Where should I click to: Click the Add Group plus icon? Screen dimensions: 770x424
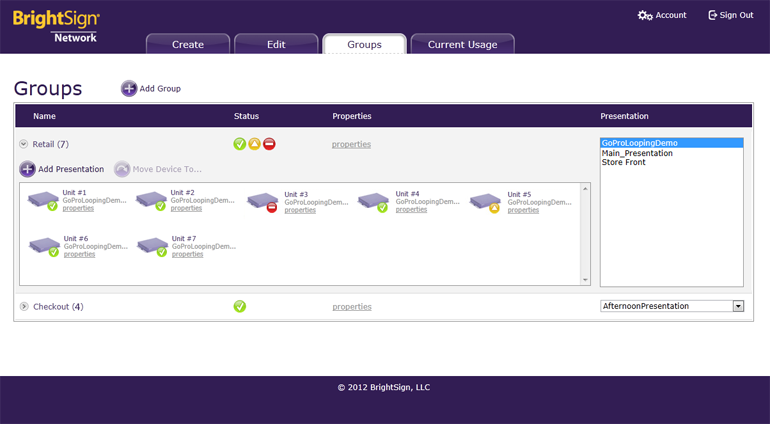129,89
